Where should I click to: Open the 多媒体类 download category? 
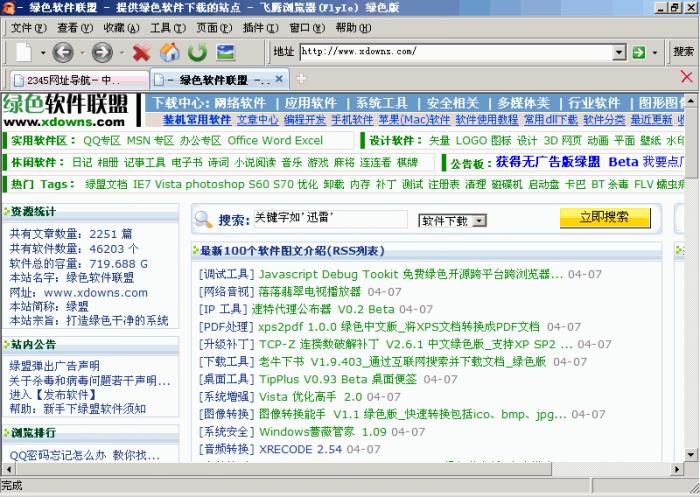point(524,103)
